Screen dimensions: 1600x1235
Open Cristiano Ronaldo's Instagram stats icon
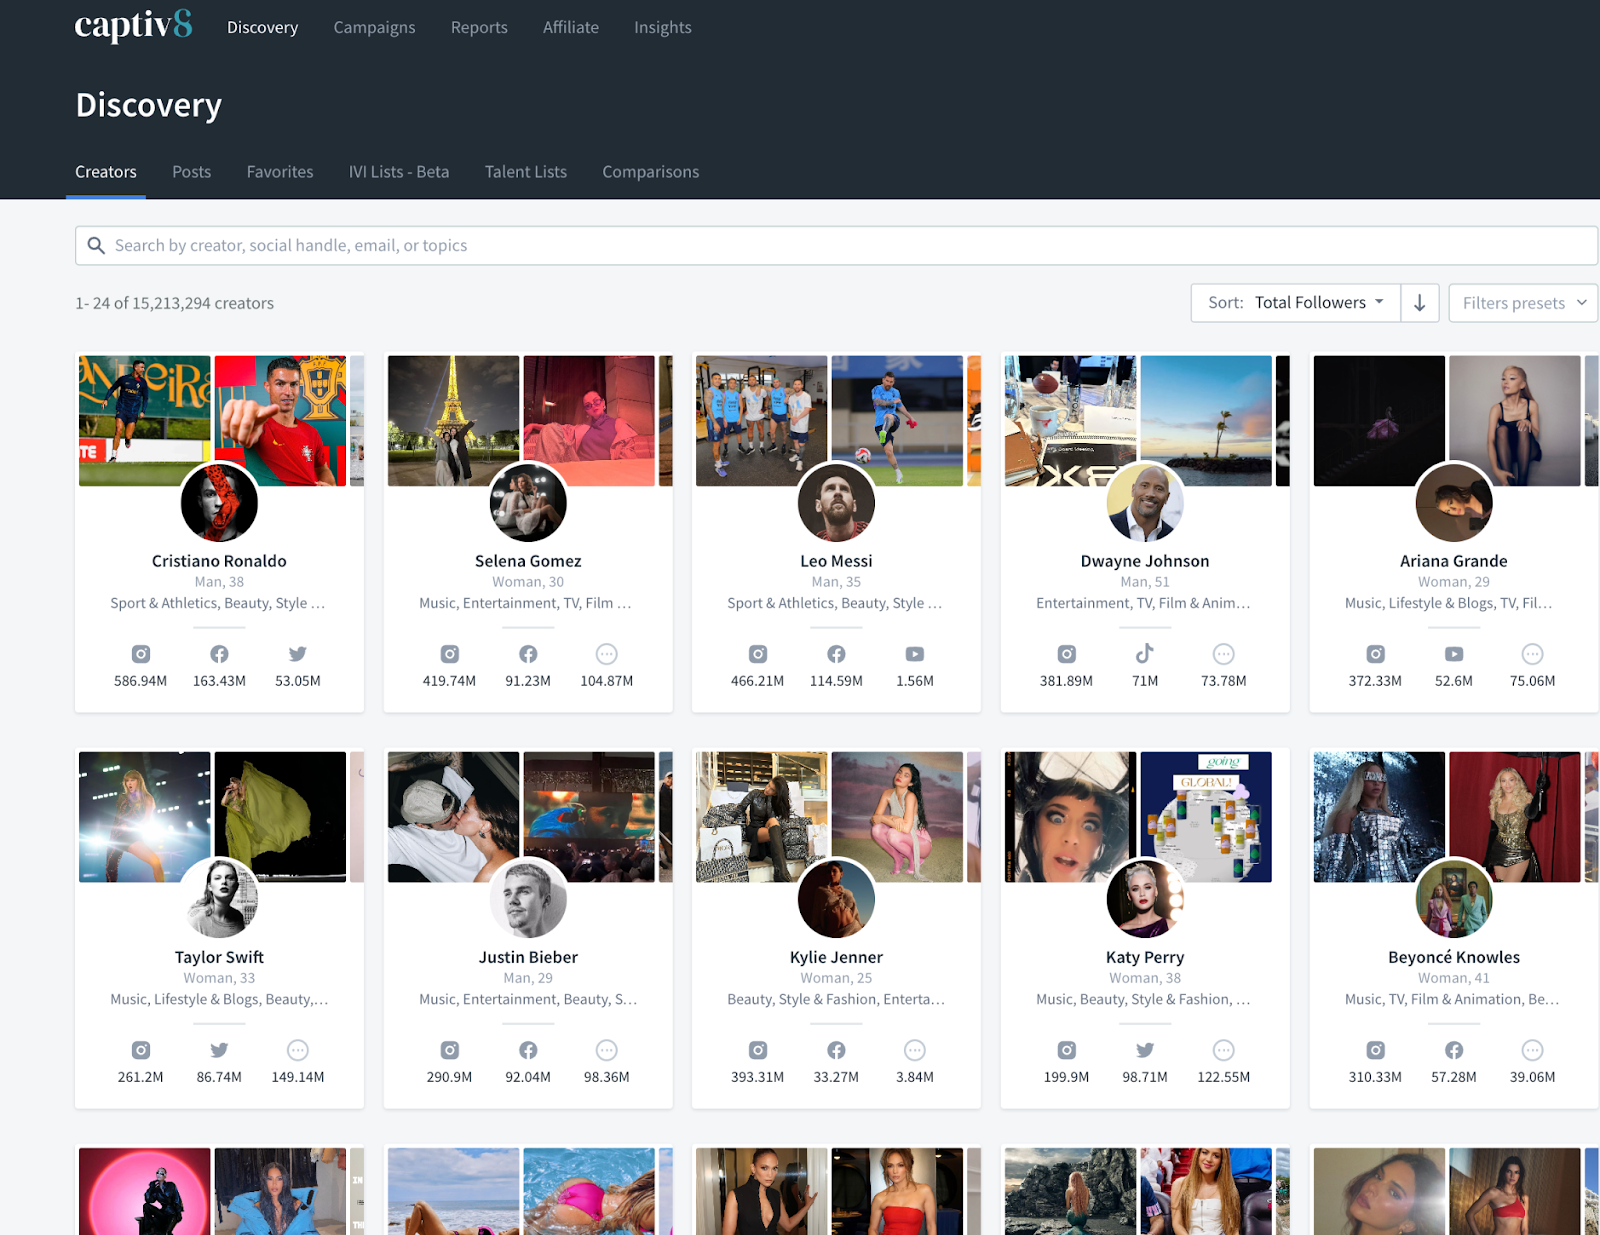point(141,654)
